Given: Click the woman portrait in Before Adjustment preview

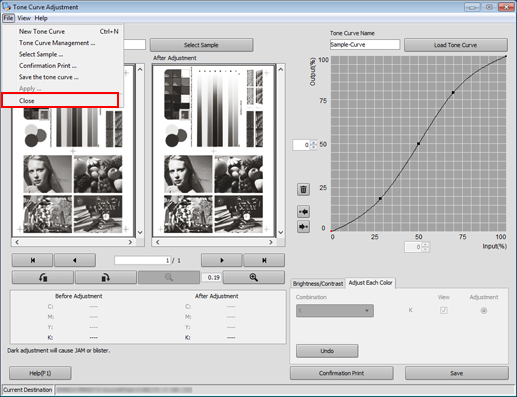Looking at the screenshot, I should 47,174.
